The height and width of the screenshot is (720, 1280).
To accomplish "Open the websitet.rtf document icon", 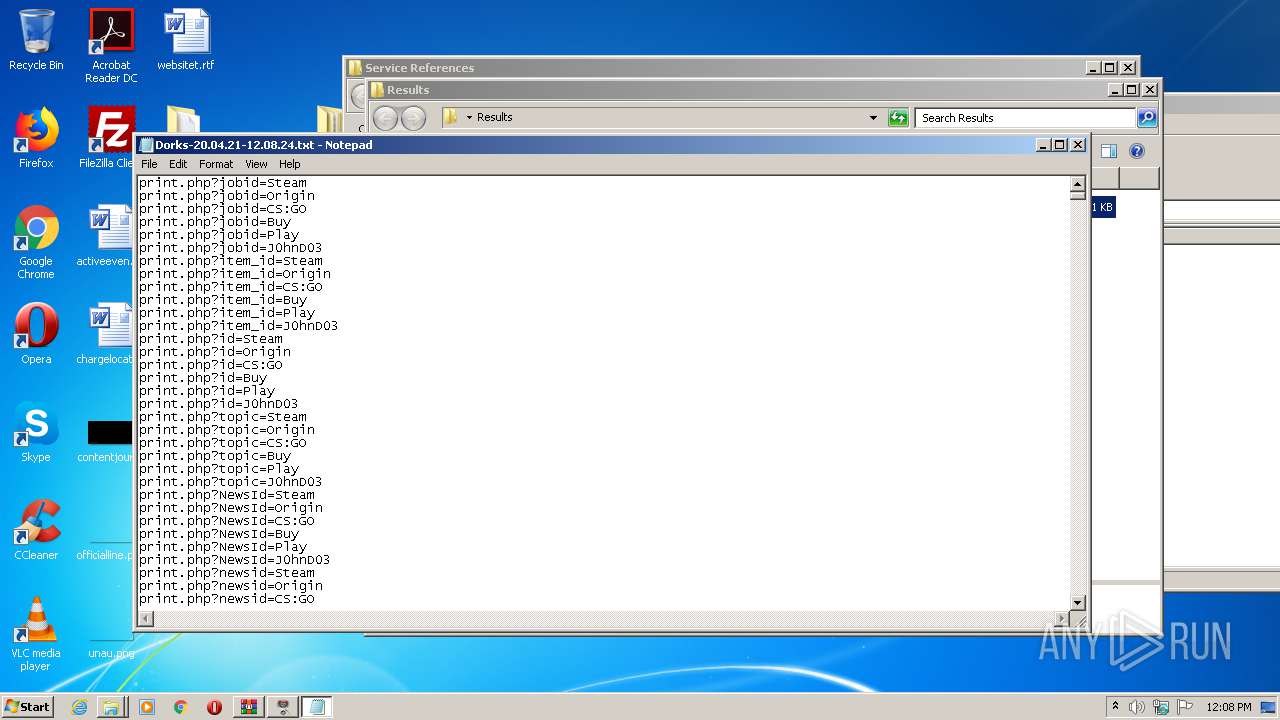I will point(186,40).
